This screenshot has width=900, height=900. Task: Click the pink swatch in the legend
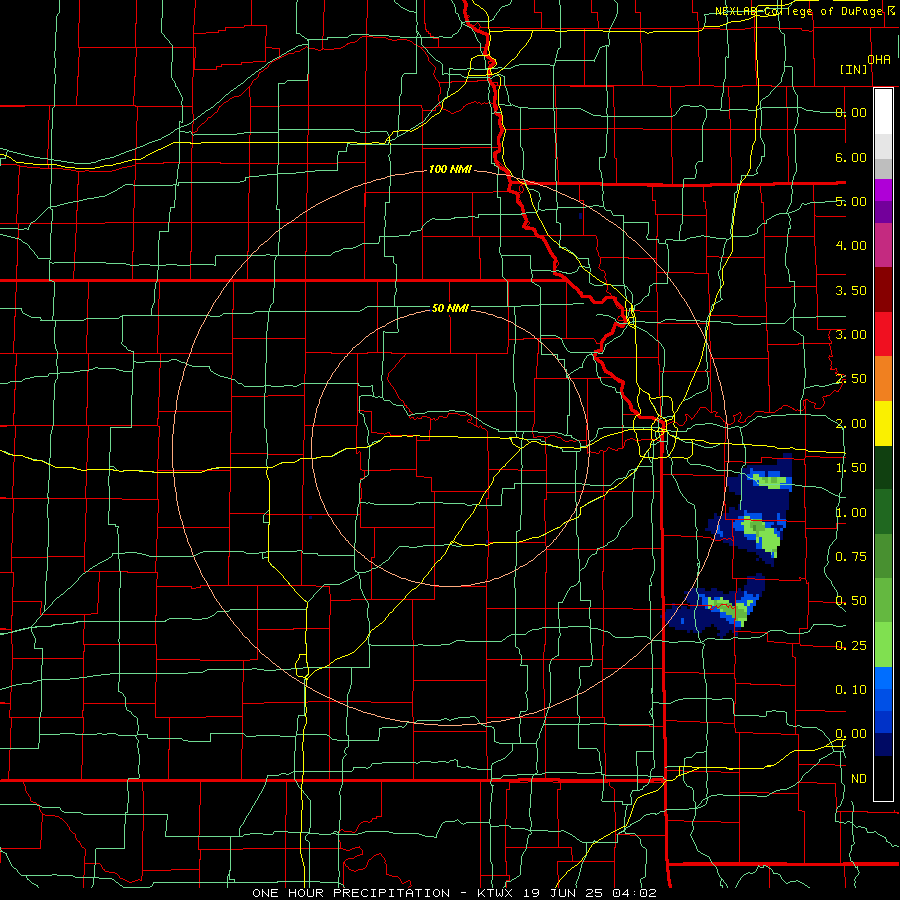click(x=883, y=245)
